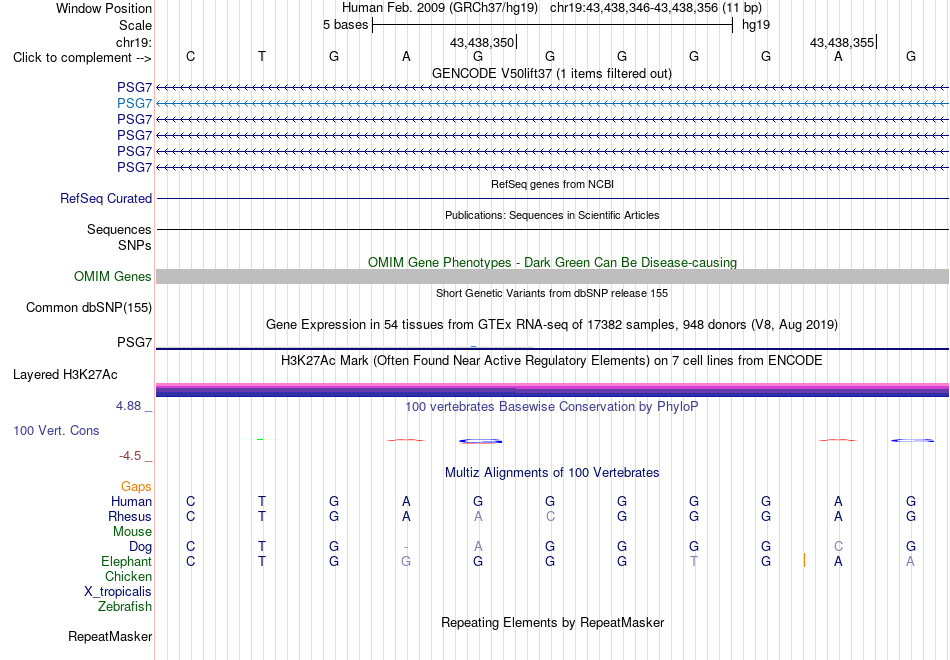Click the OMIM Genes track label
950x660 pixels.
pos(113,276)
